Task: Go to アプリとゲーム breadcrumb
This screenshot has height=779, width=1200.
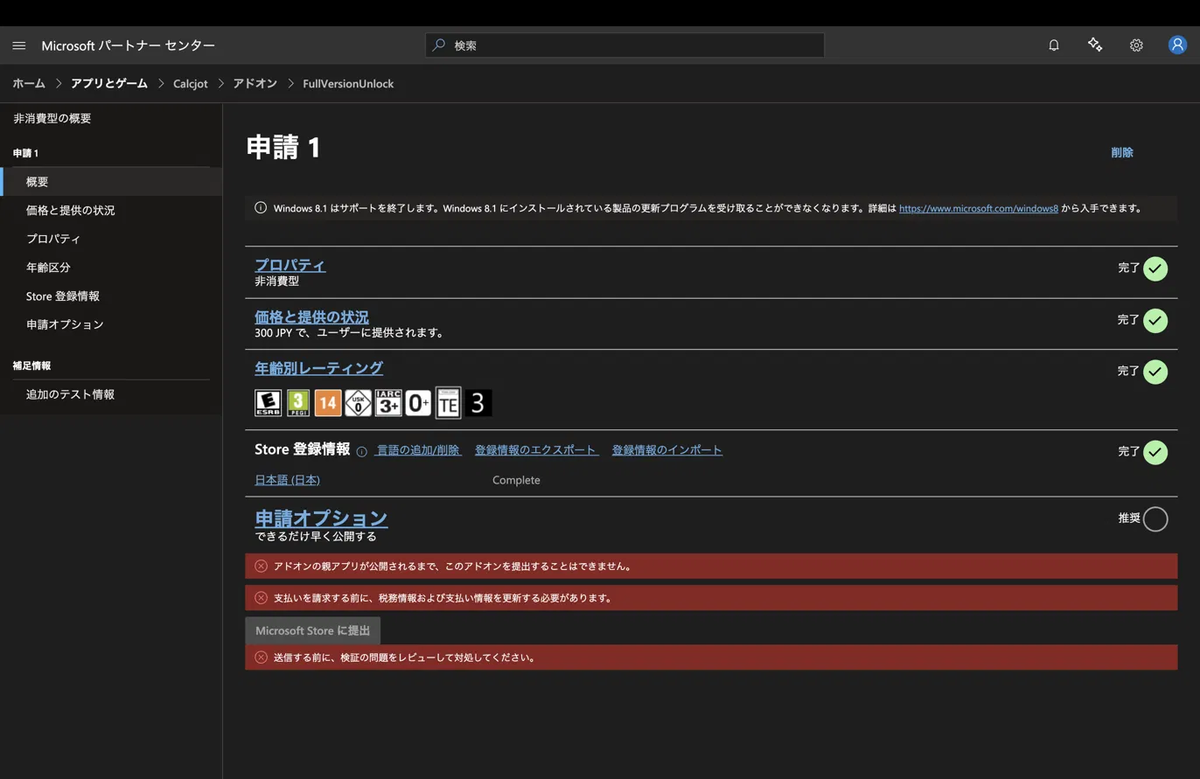Action: [x=109, y=84]
